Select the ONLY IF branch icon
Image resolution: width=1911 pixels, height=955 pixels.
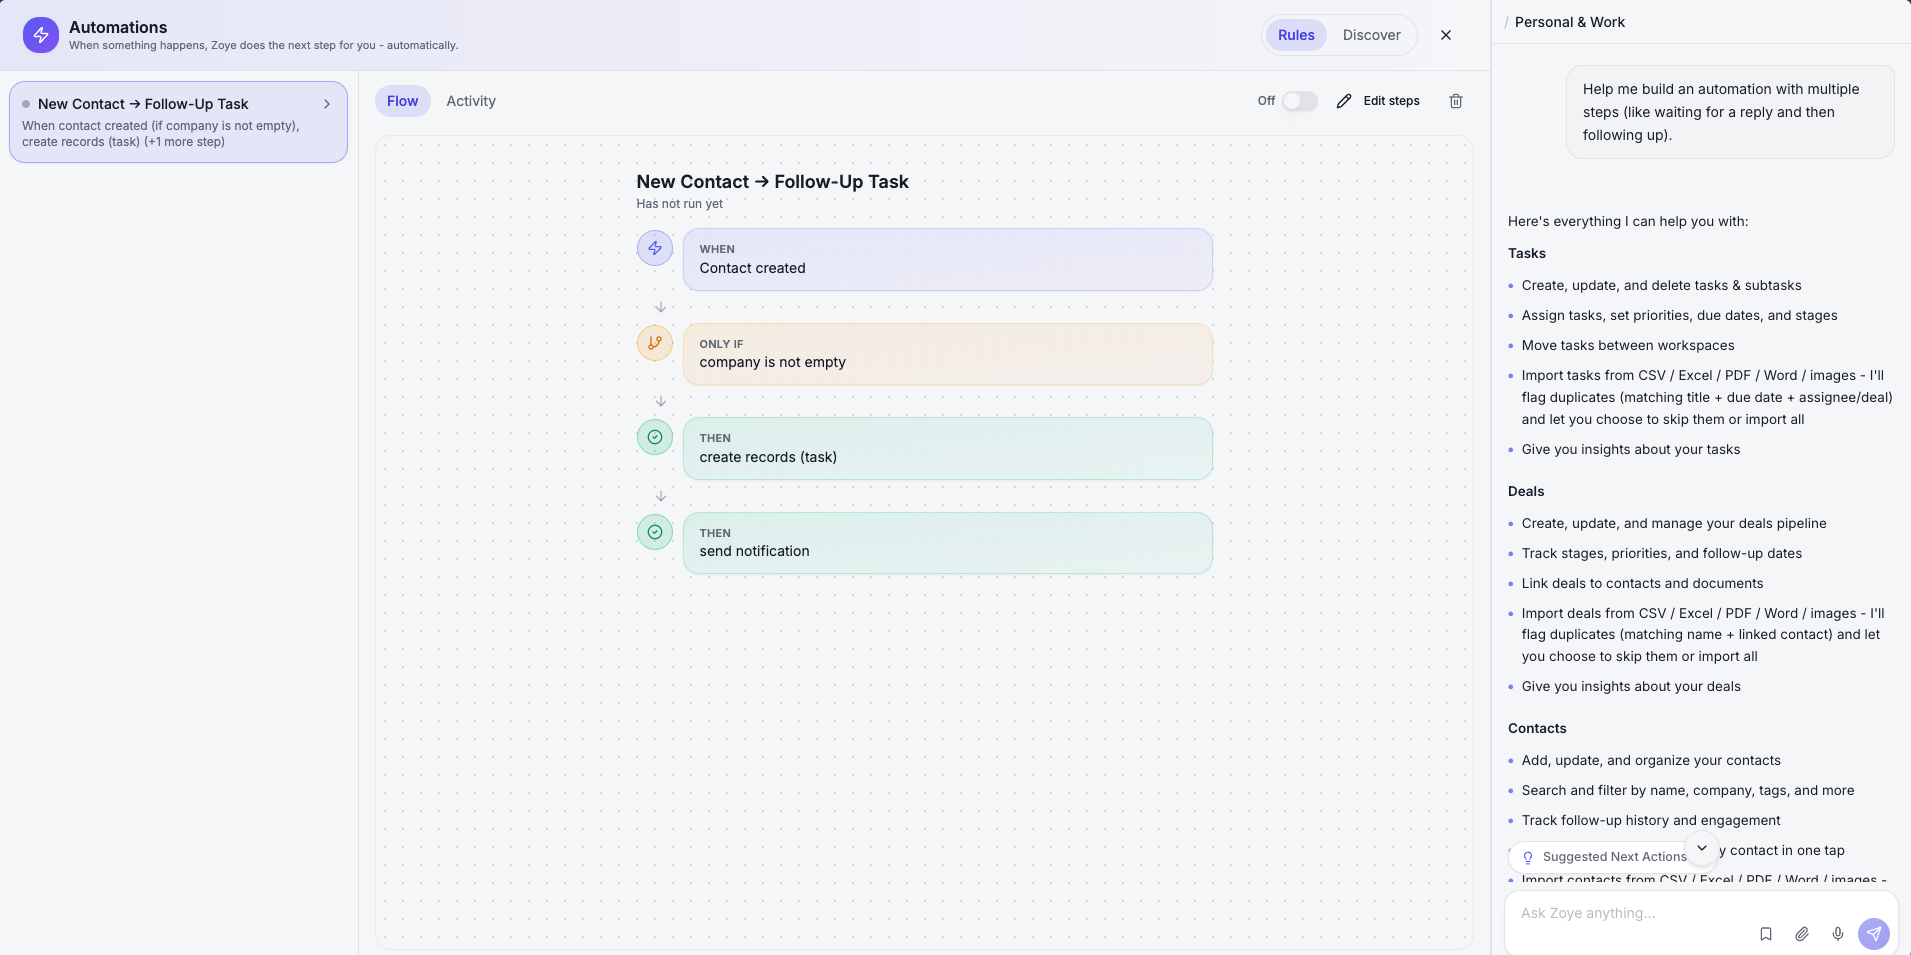pos(655,343)
